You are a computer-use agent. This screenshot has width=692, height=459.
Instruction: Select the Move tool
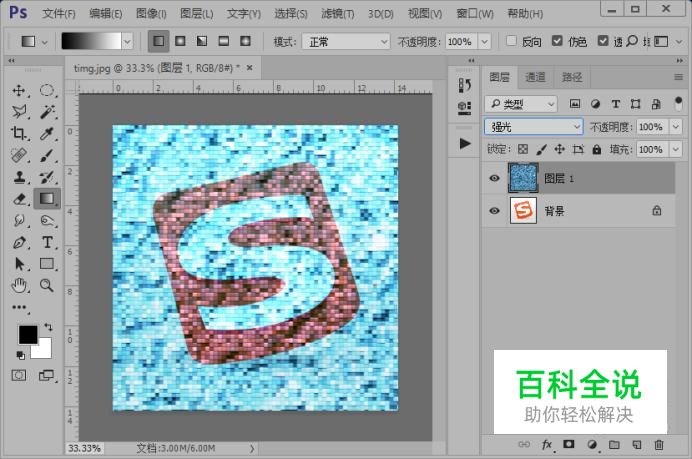[x=19, y=90]
